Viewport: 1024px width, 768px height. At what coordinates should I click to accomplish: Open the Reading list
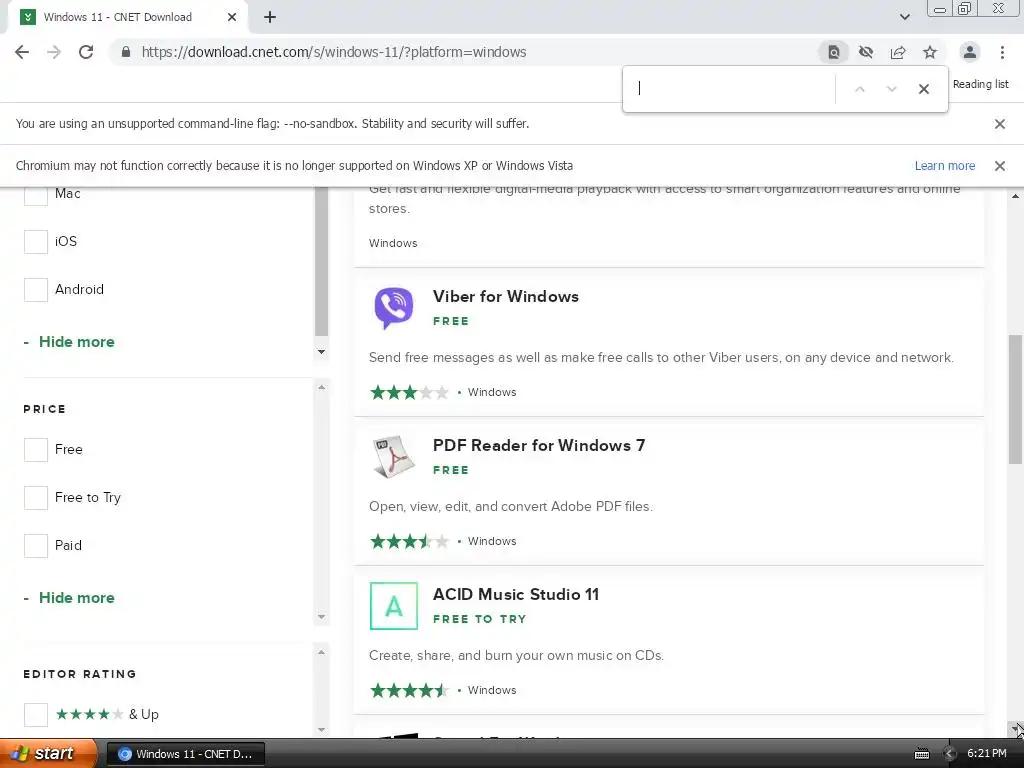[x=980, y=84]
